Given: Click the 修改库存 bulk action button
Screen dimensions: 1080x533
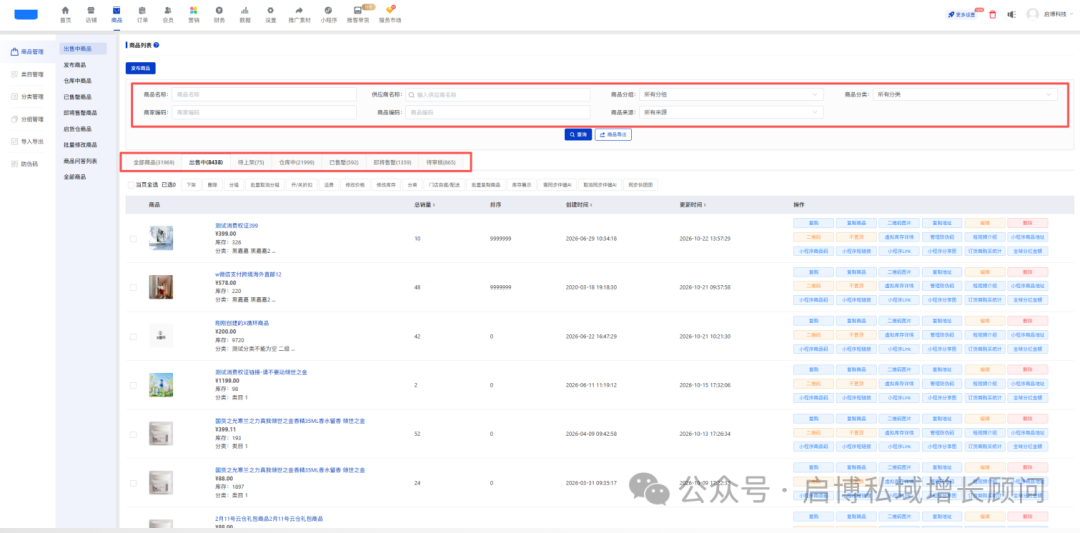Looking at the screenshot, I should [x=385, y=185].
